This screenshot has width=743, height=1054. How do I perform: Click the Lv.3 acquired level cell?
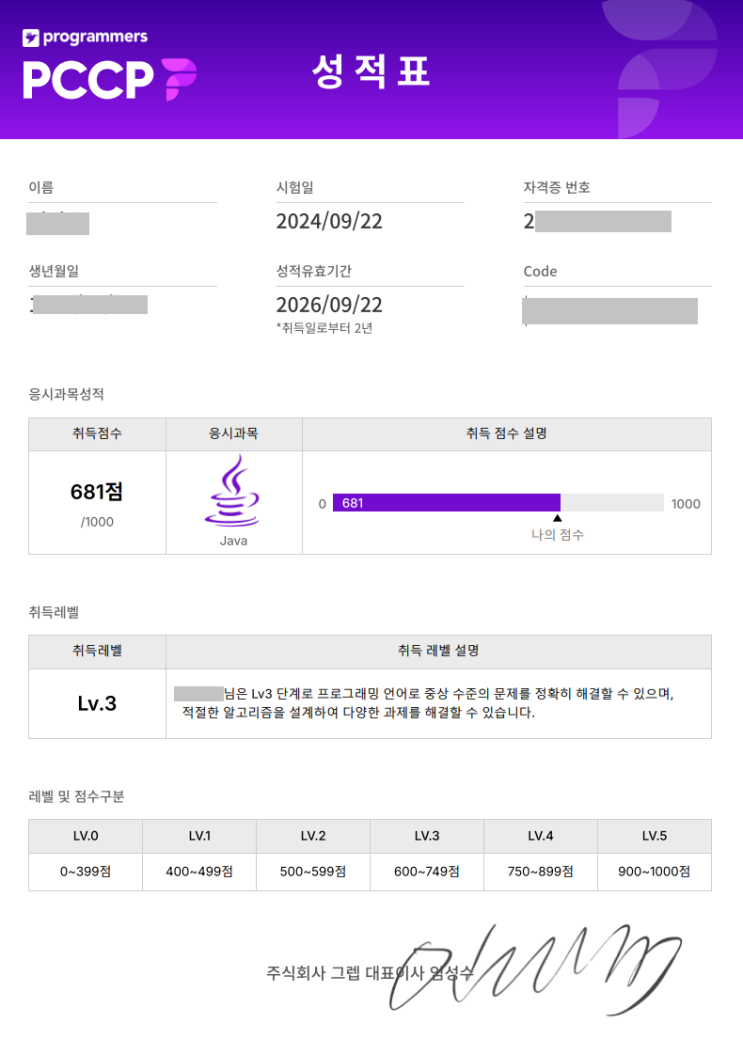[97, 704]
